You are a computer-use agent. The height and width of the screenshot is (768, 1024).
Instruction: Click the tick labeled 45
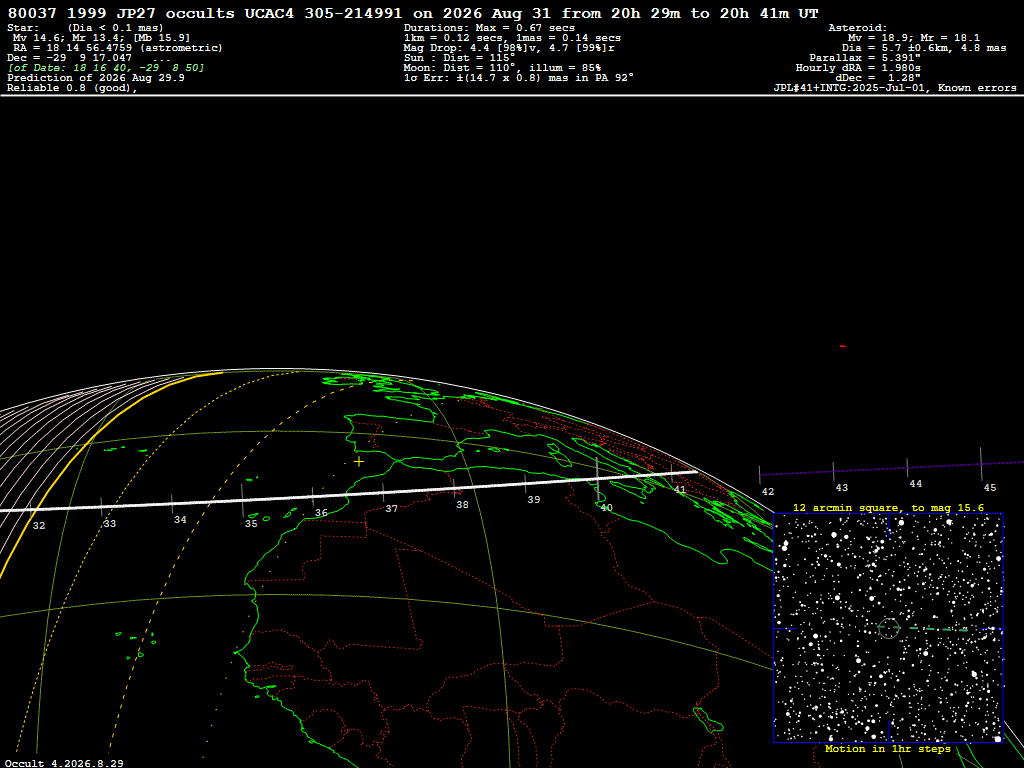(x=989, y=488)
